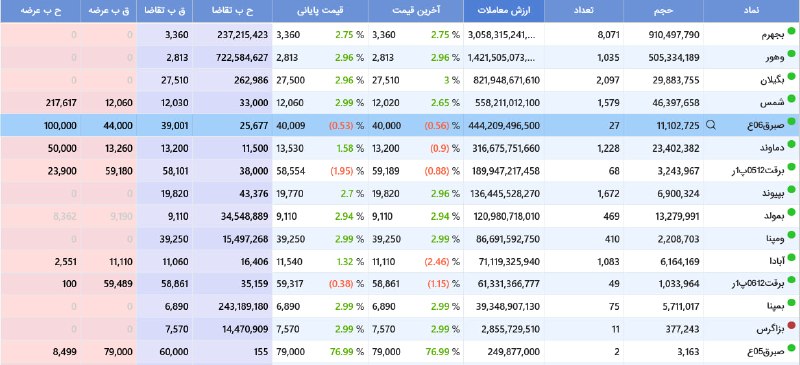The image size is (800, 365).
Task: Click closing price 13,530 in دماوند row
Action: 291,149
